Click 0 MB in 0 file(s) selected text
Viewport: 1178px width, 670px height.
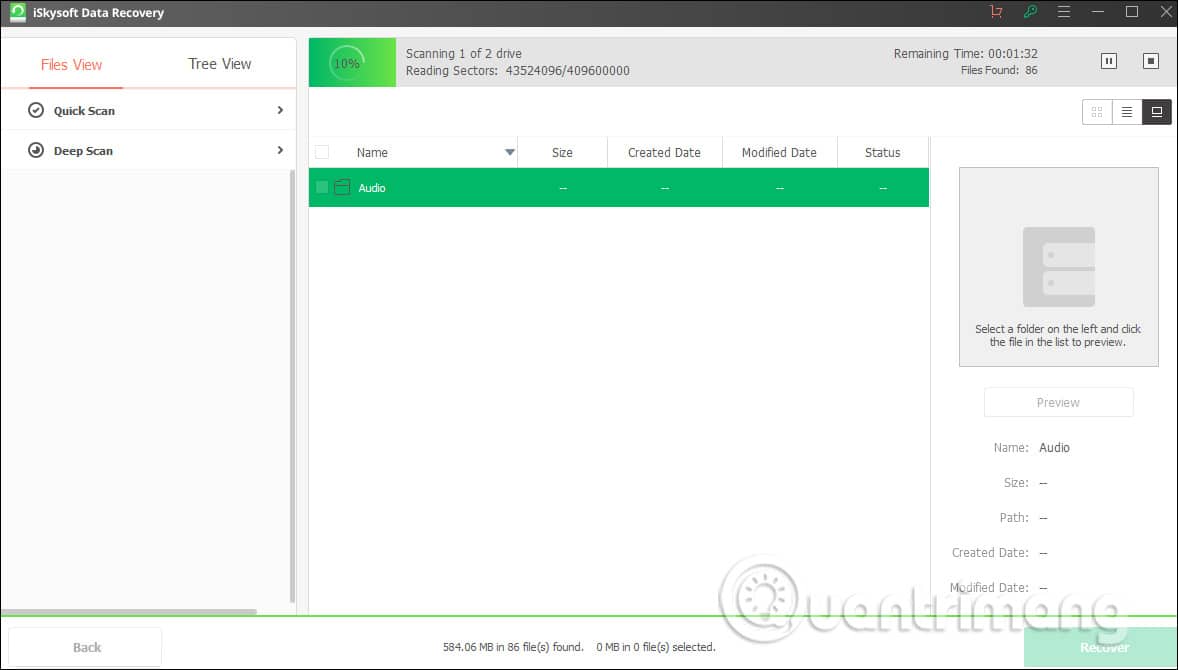(x=656, y=647)
